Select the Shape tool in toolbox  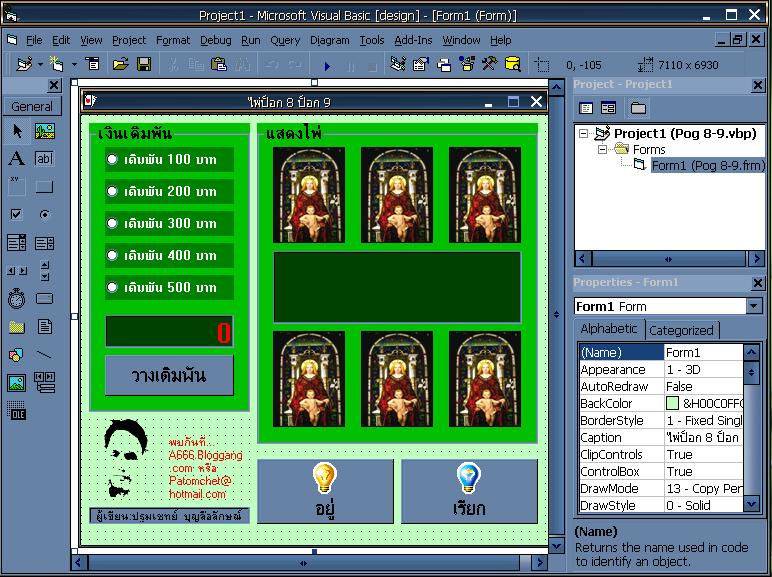16,354
